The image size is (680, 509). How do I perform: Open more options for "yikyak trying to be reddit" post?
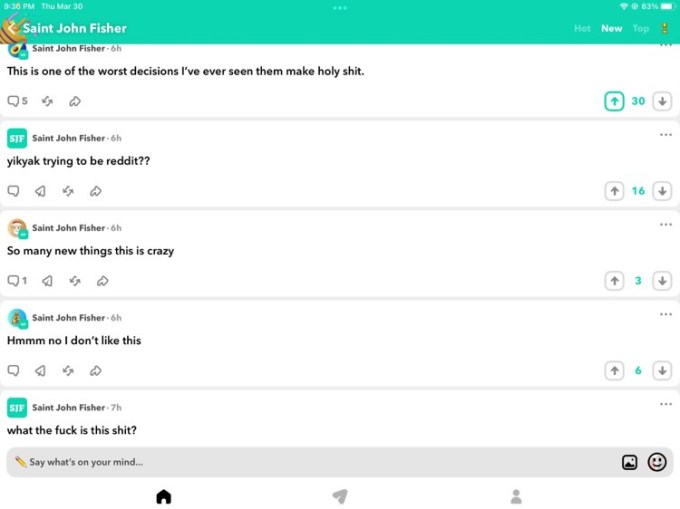coord(666,135)
